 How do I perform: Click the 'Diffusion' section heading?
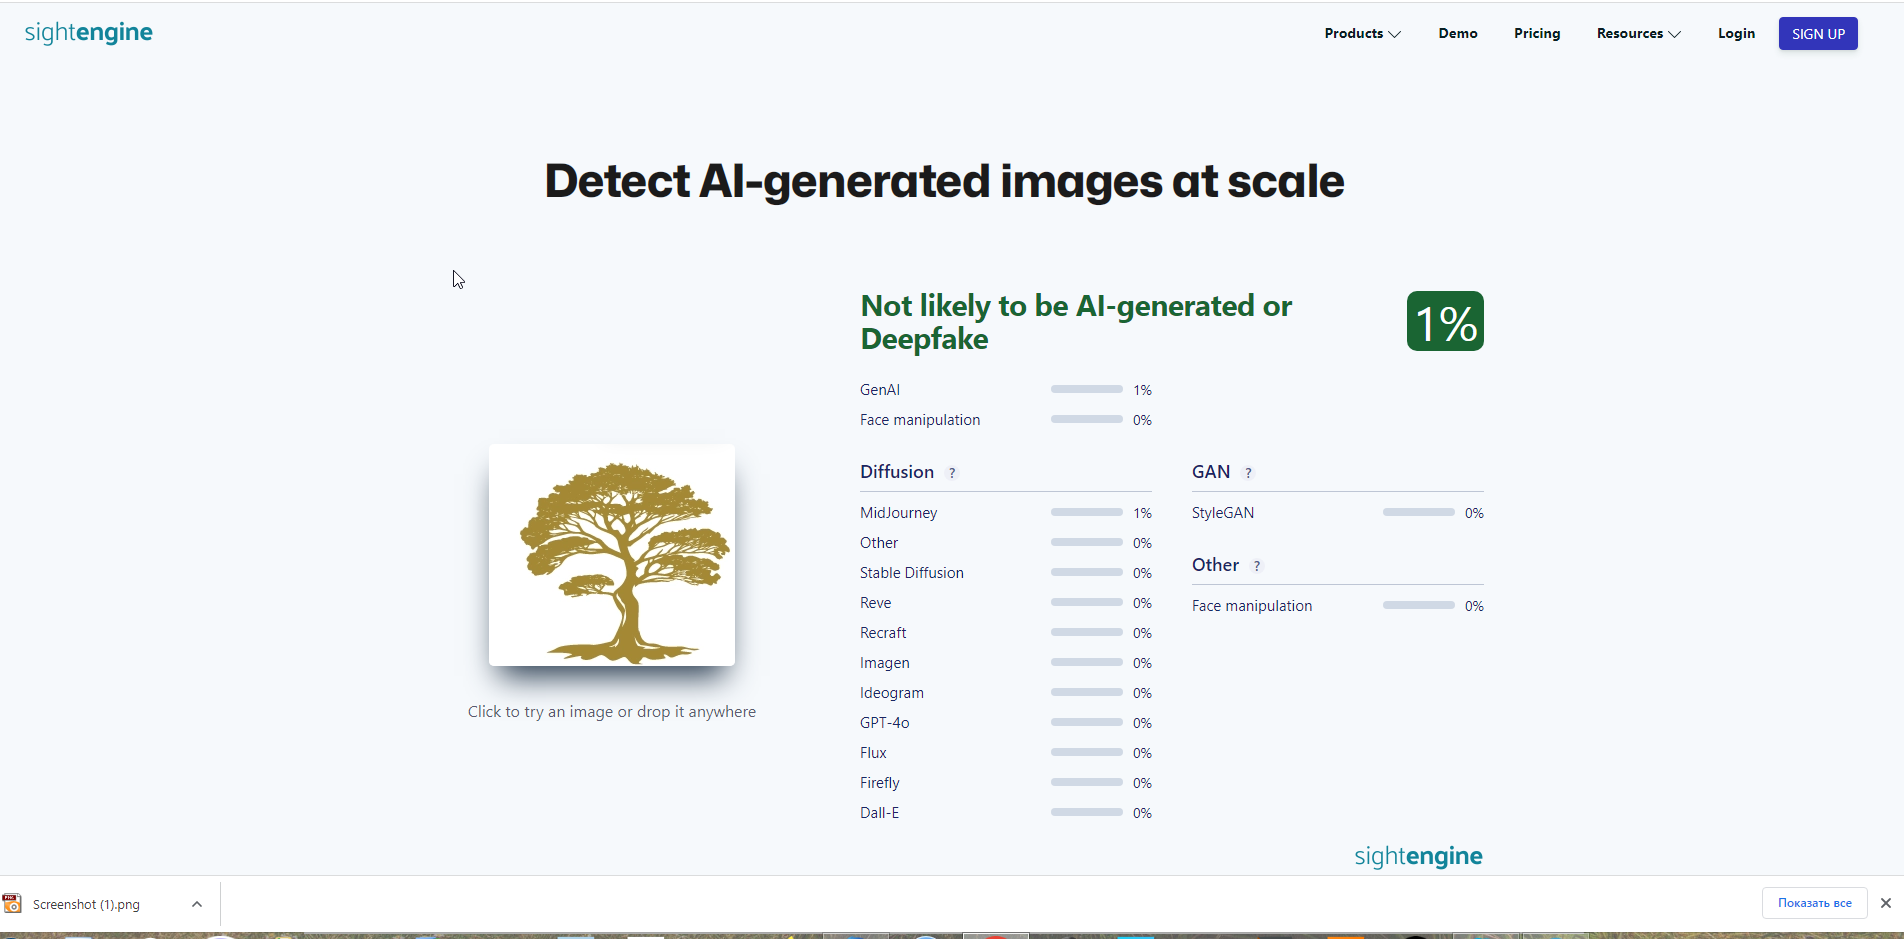[x=897, y=472]
